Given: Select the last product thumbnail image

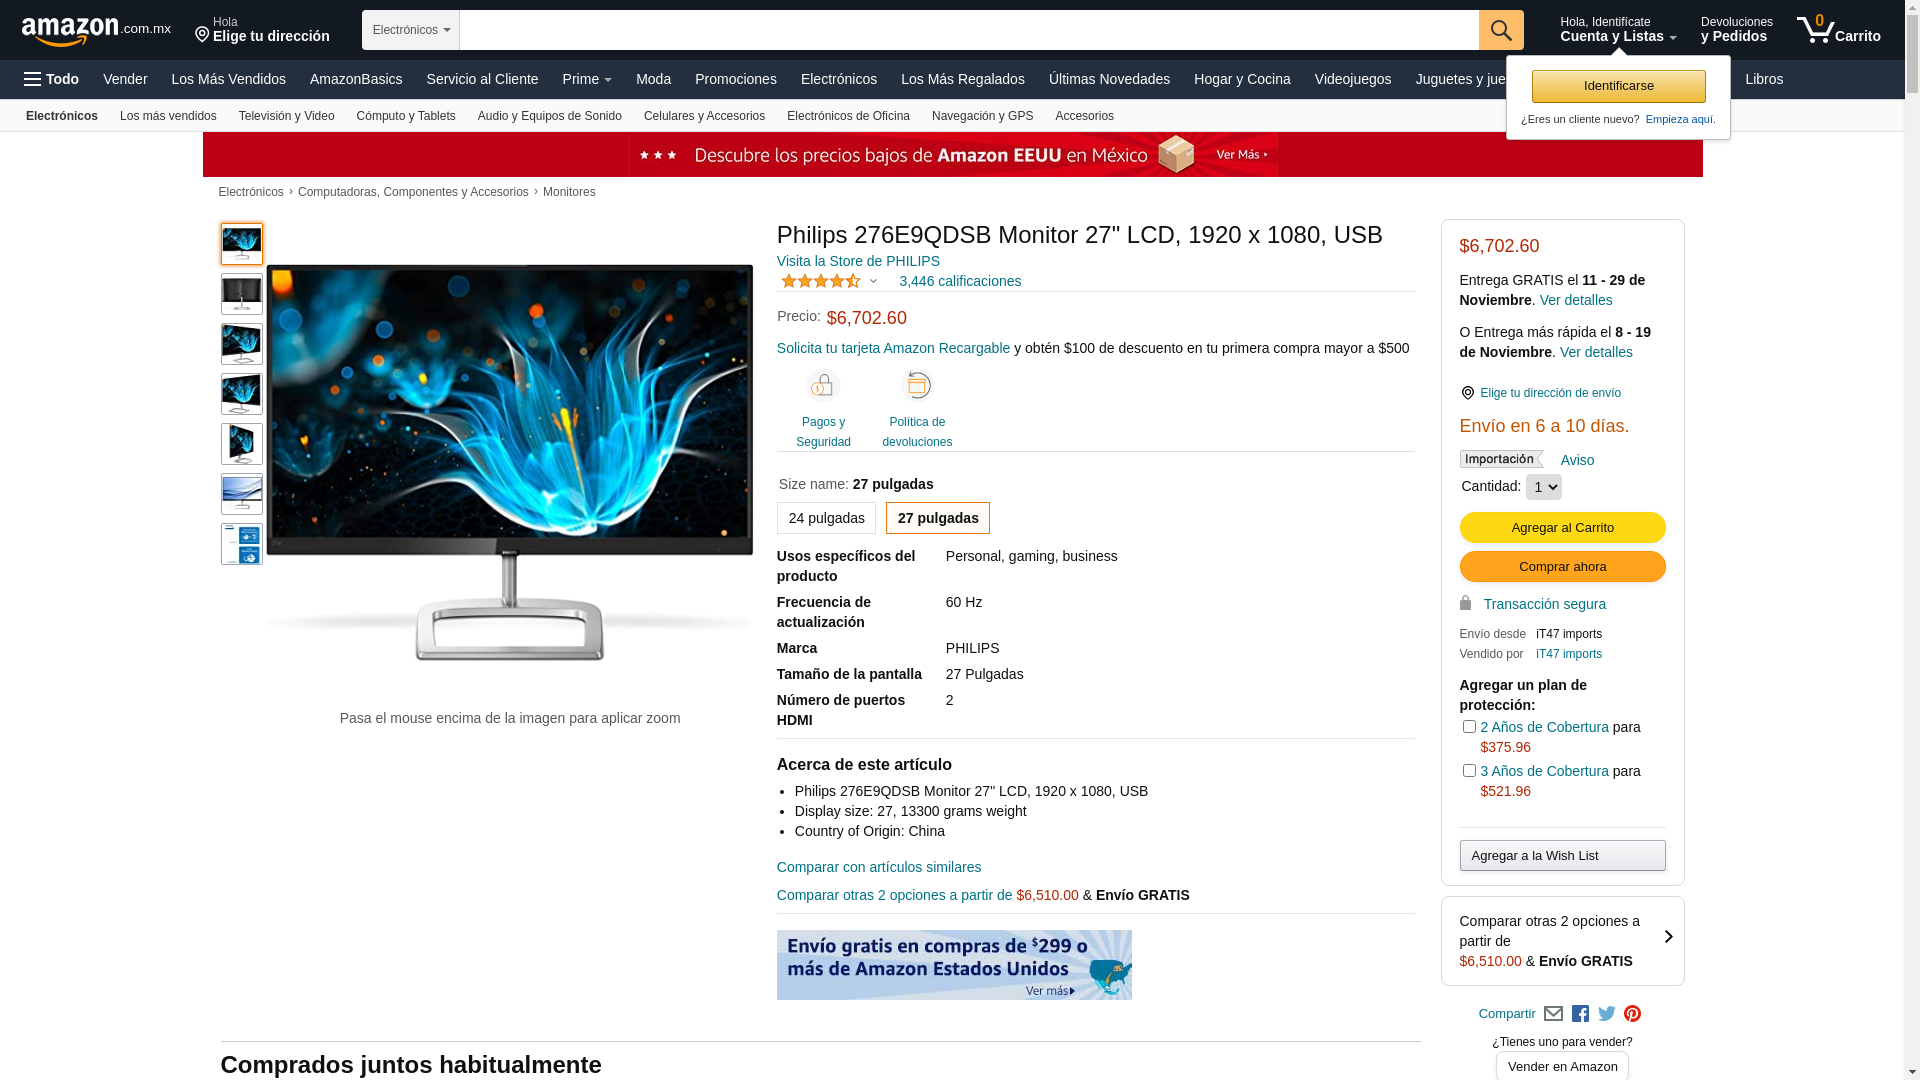Looking at the screenshot, I should [242, 545].
